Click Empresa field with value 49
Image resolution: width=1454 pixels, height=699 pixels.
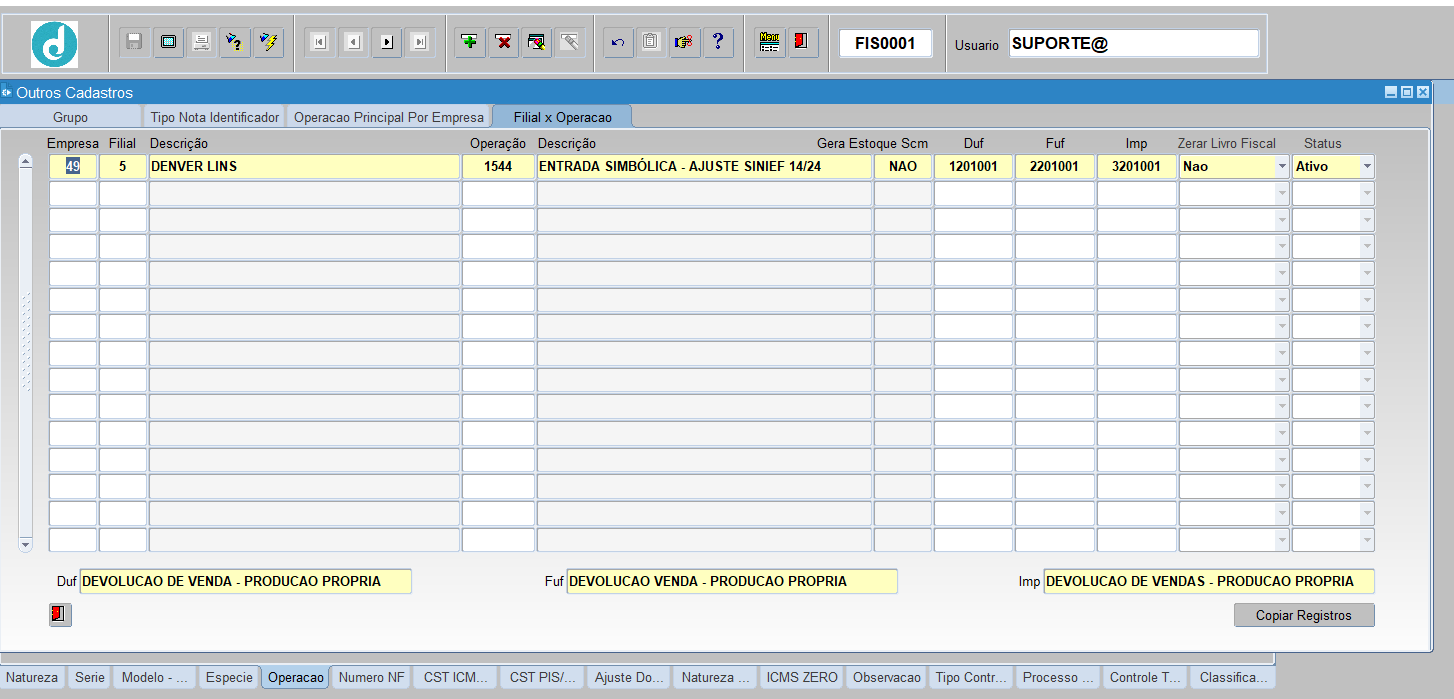(x=73, y=167)
